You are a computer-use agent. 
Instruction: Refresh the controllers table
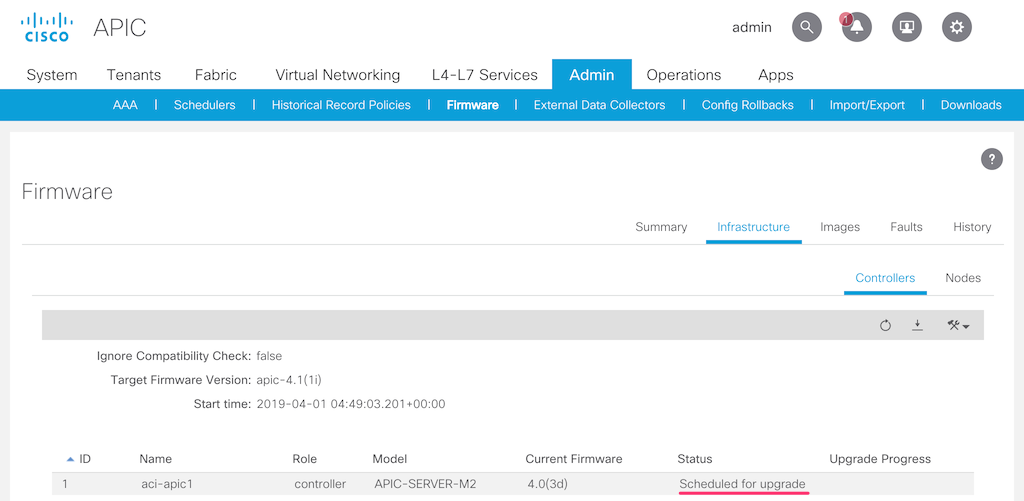[885, 325]
